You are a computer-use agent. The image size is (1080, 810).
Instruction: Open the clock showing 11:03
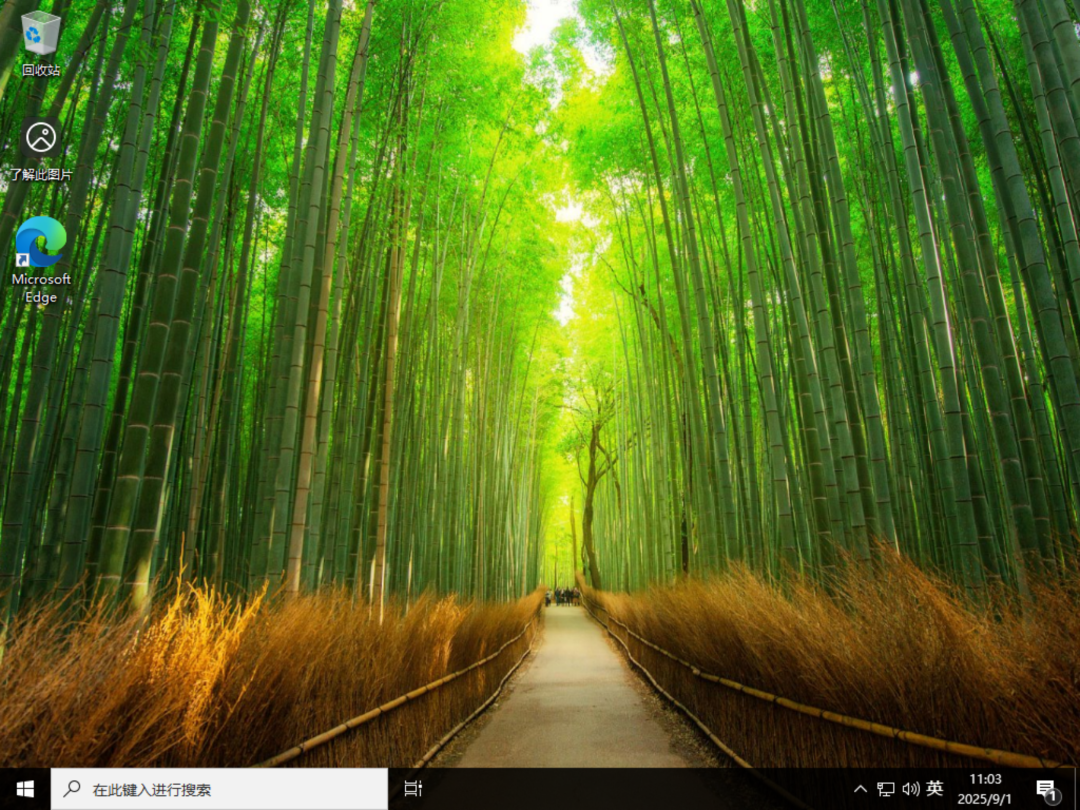(x=984, y=789)
